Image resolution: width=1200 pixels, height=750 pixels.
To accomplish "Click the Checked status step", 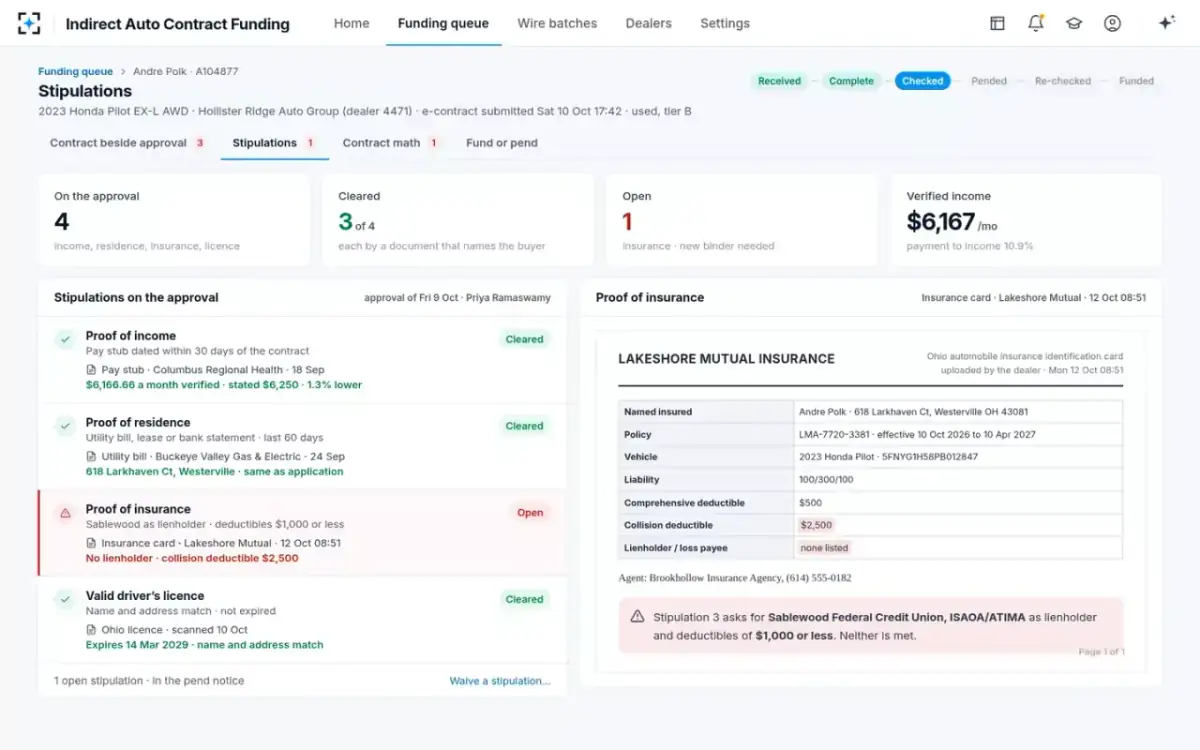I will (922, 81).
